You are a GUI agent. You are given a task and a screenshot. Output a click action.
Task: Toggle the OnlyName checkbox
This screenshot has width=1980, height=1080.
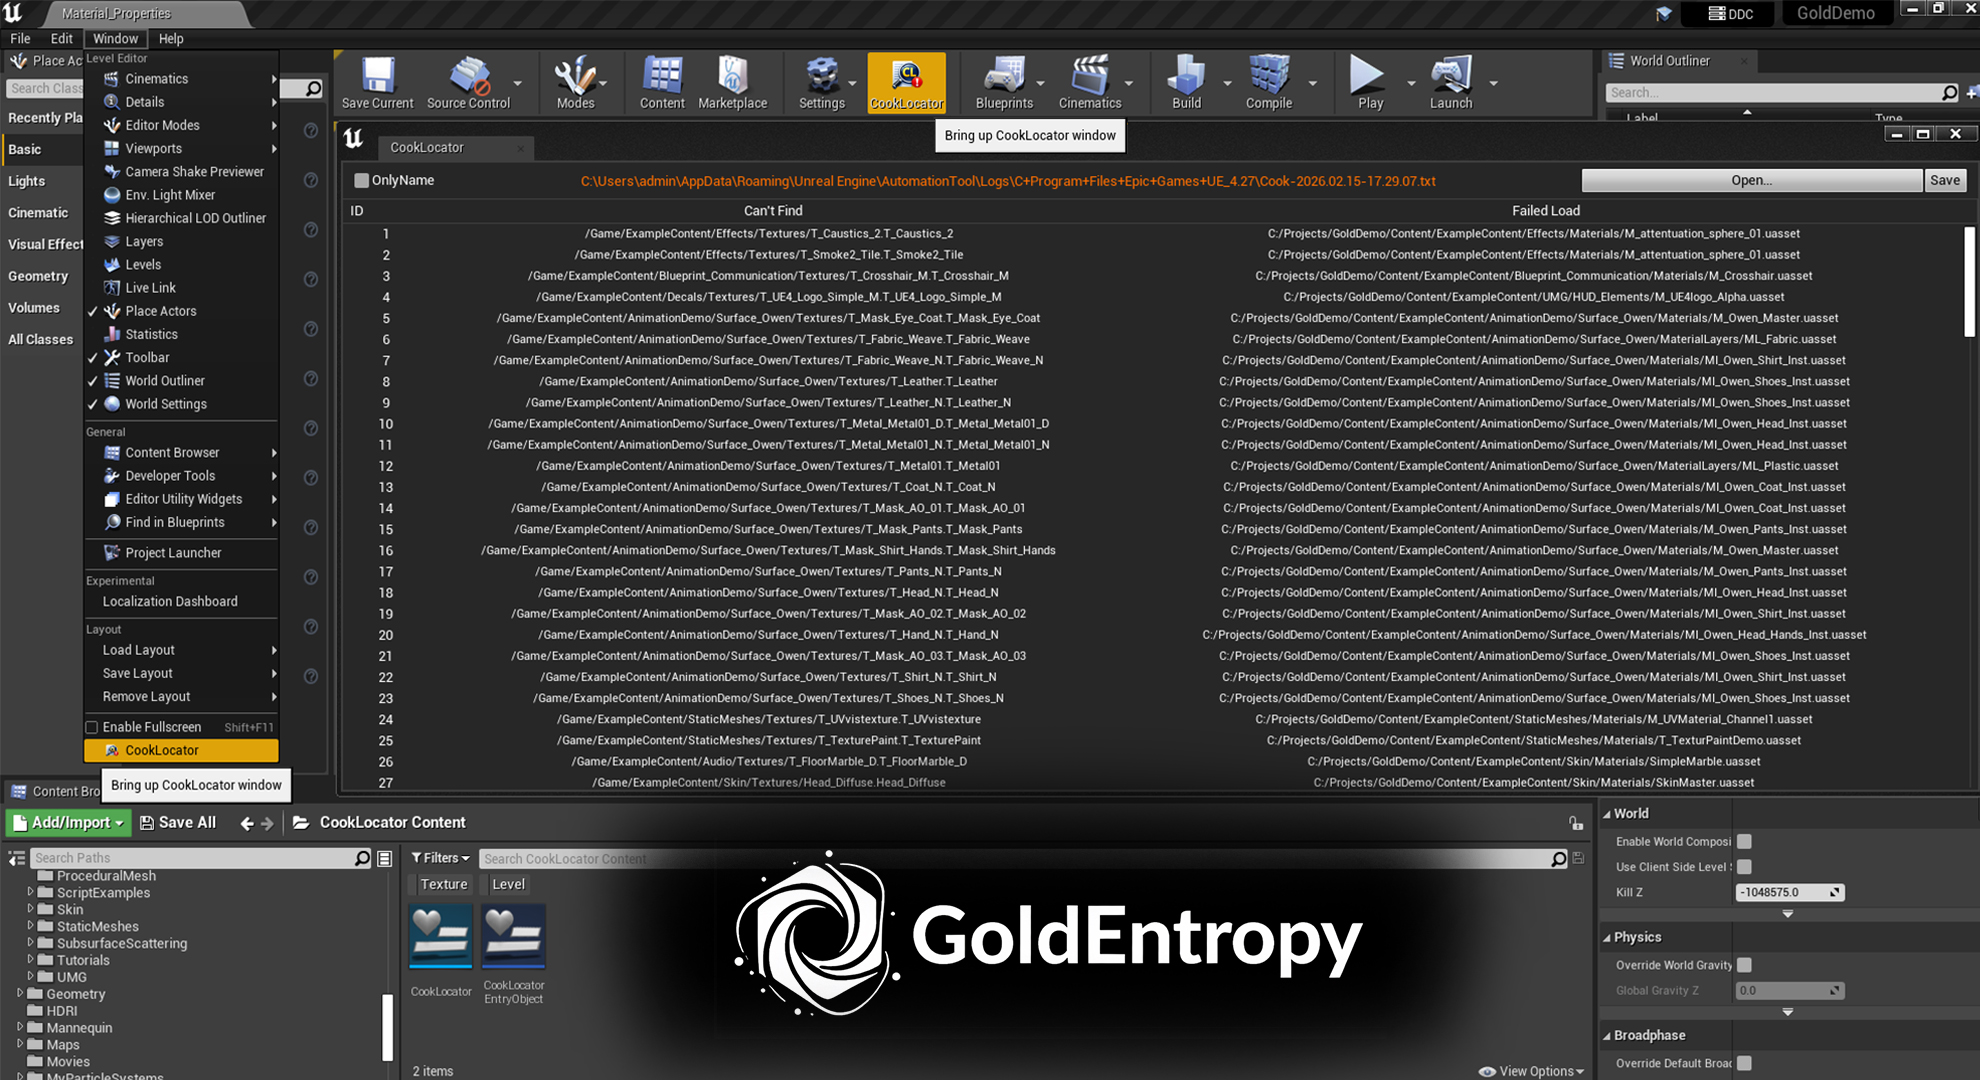click(361, 181)
